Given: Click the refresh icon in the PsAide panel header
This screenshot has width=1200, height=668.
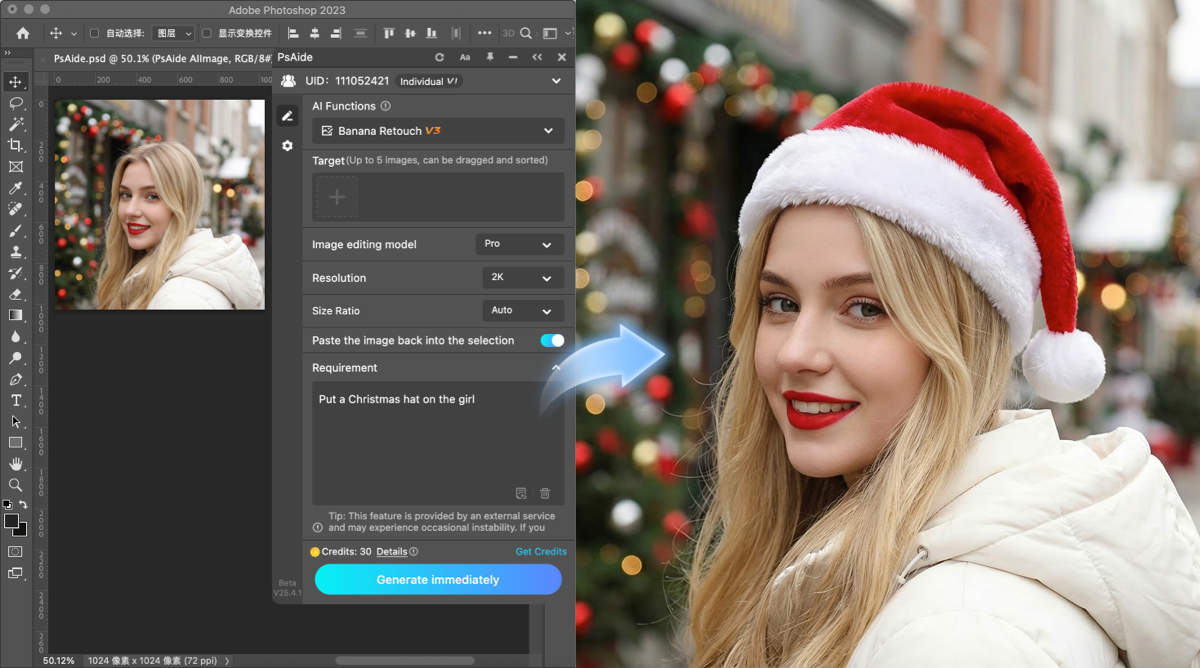Looking at the screenshot, I should [x=439, y=57].
